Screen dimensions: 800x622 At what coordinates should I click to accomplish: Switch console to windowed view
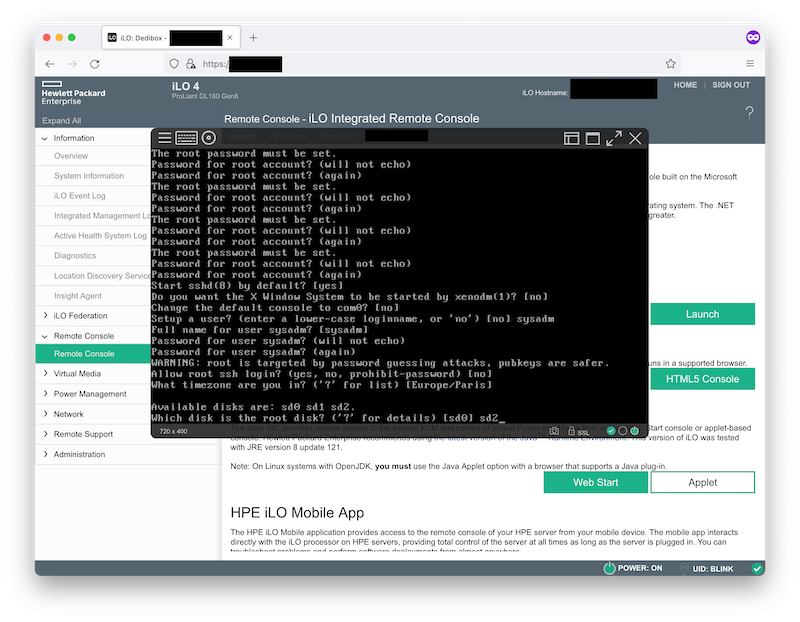point(592,138)
